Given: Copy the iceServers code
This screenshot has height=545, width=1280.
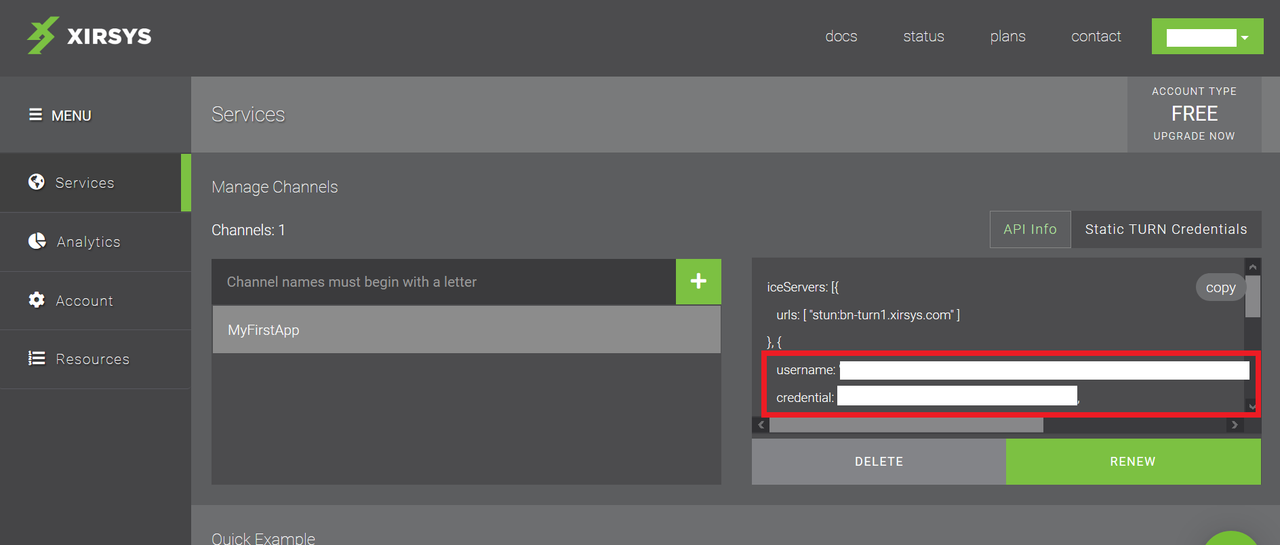Looking at the screenshot, I should tap(1220, 287).
